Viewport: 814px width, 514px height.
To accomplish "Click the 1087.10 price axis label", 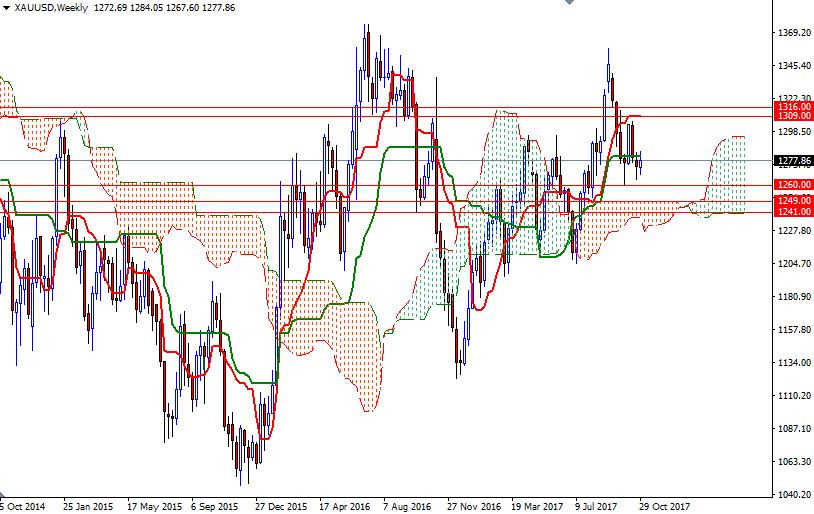I will (x=793, y=429).
